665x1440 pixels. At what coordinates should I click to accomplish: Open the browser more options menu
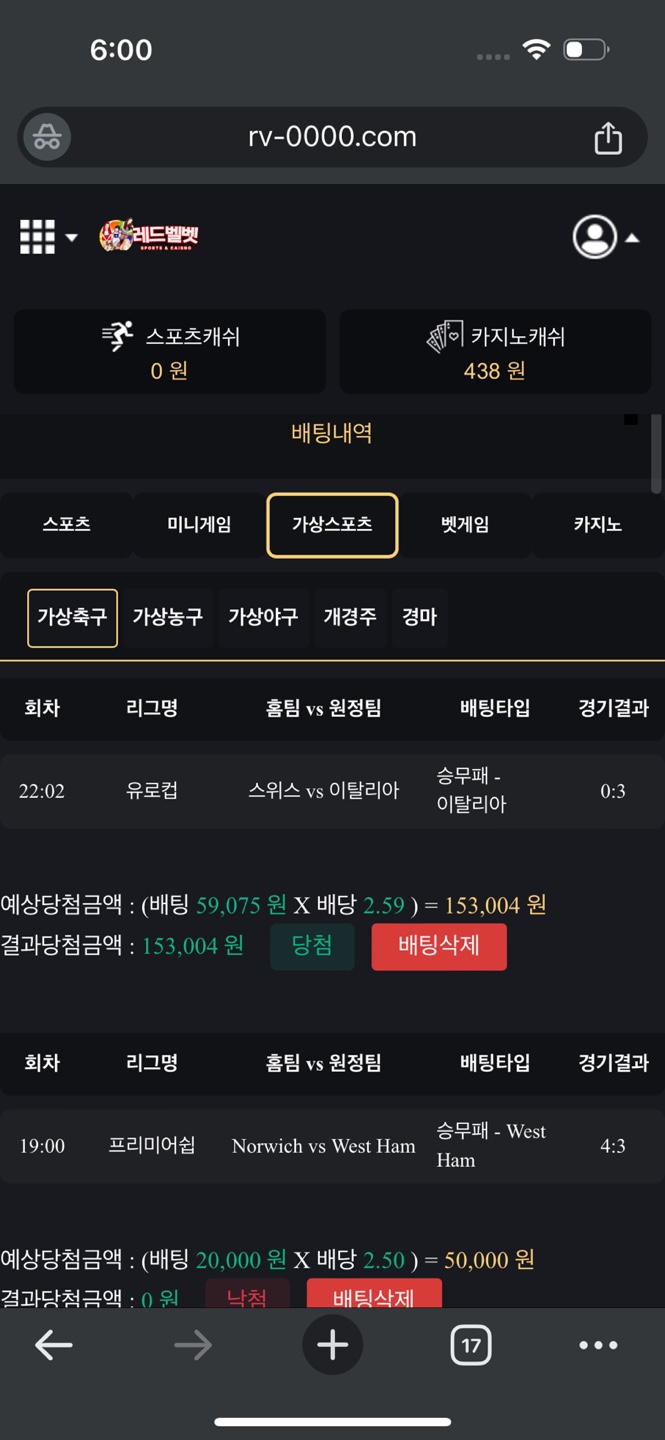598,1346
